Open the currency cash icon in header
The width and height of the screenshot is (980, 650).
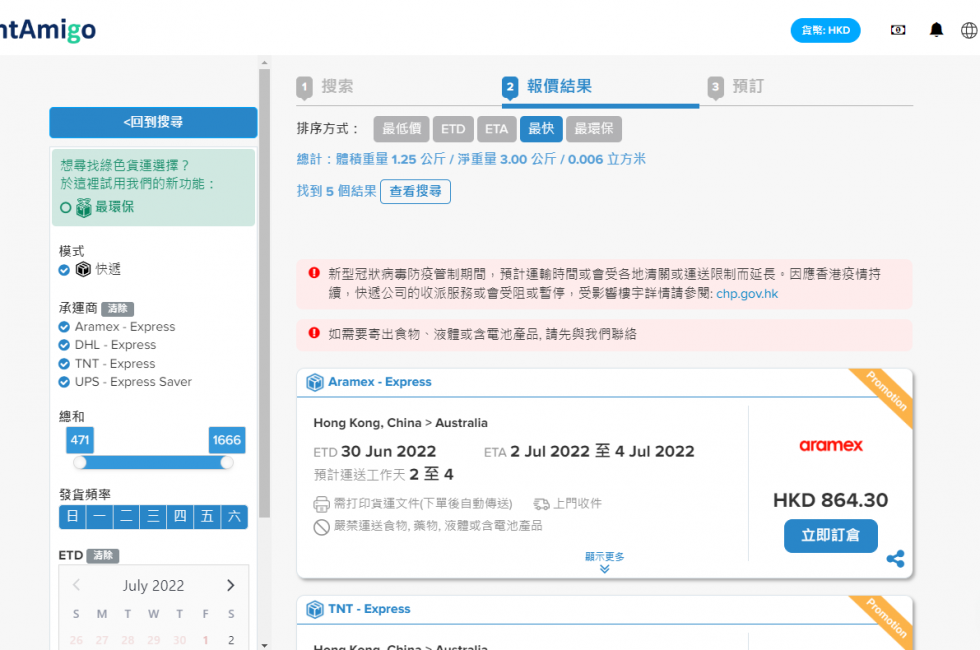point(898,30)
